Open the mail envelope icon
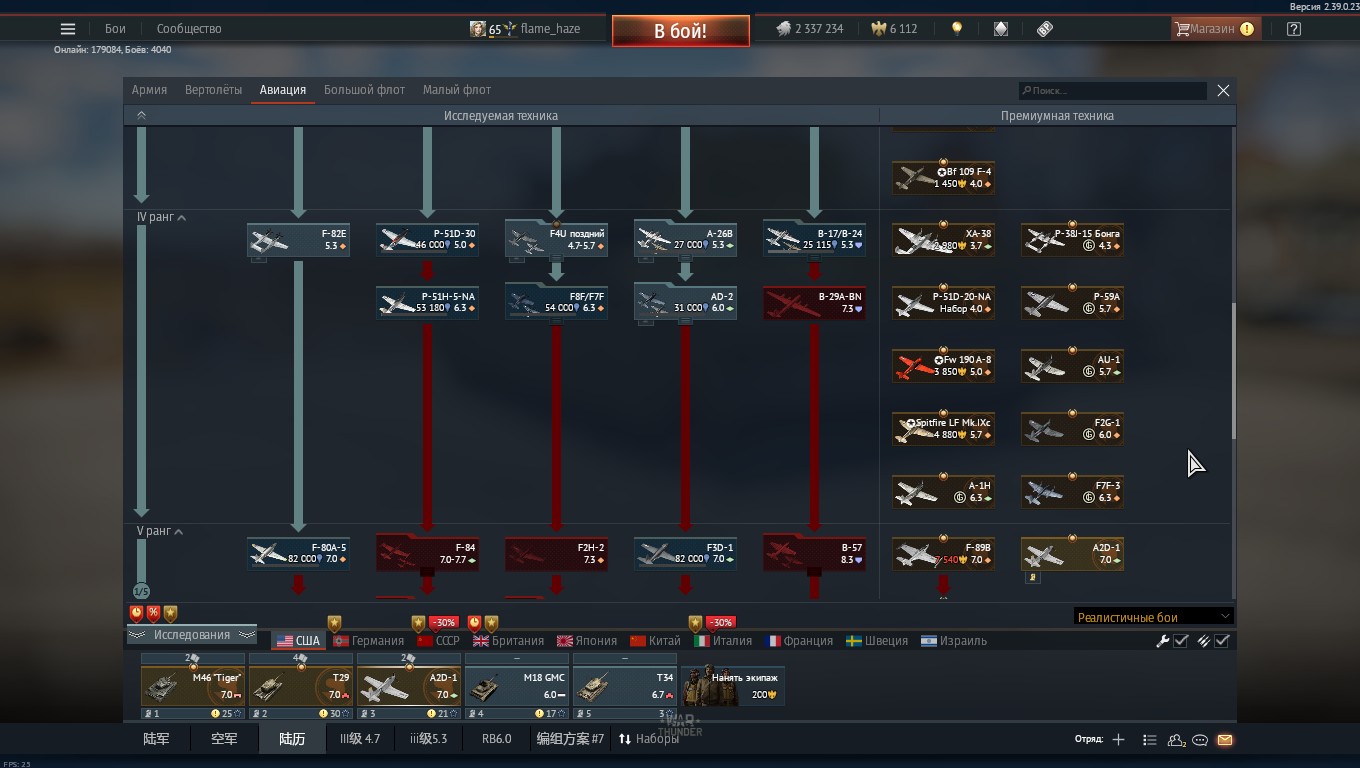 pos(1225,740)
